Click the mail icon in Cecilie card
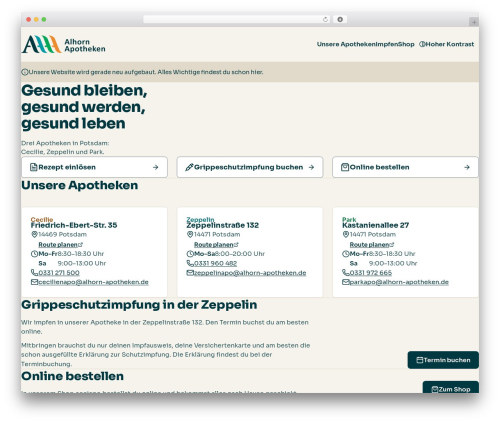Screen dimensions: 500x423 click(x=34, y=282)
